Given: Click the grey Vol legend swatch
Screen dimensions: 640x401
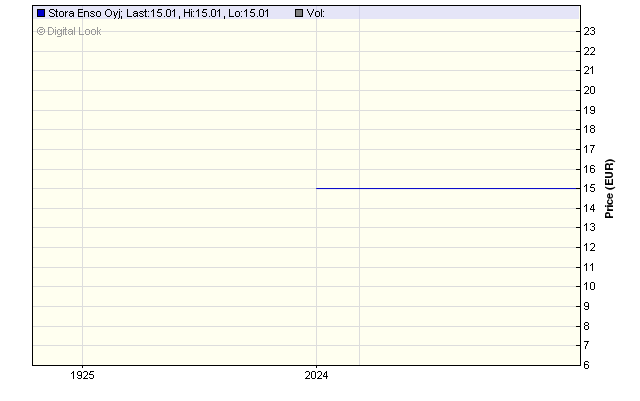Looking at the screenshot, I should click(x=299, y=13).
